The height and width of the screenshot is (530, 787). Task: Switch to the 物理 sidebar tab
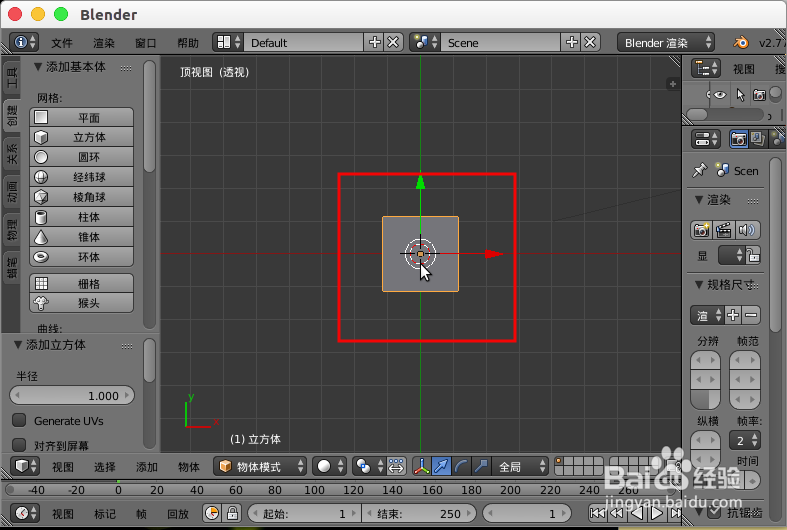tap(11, 229)
